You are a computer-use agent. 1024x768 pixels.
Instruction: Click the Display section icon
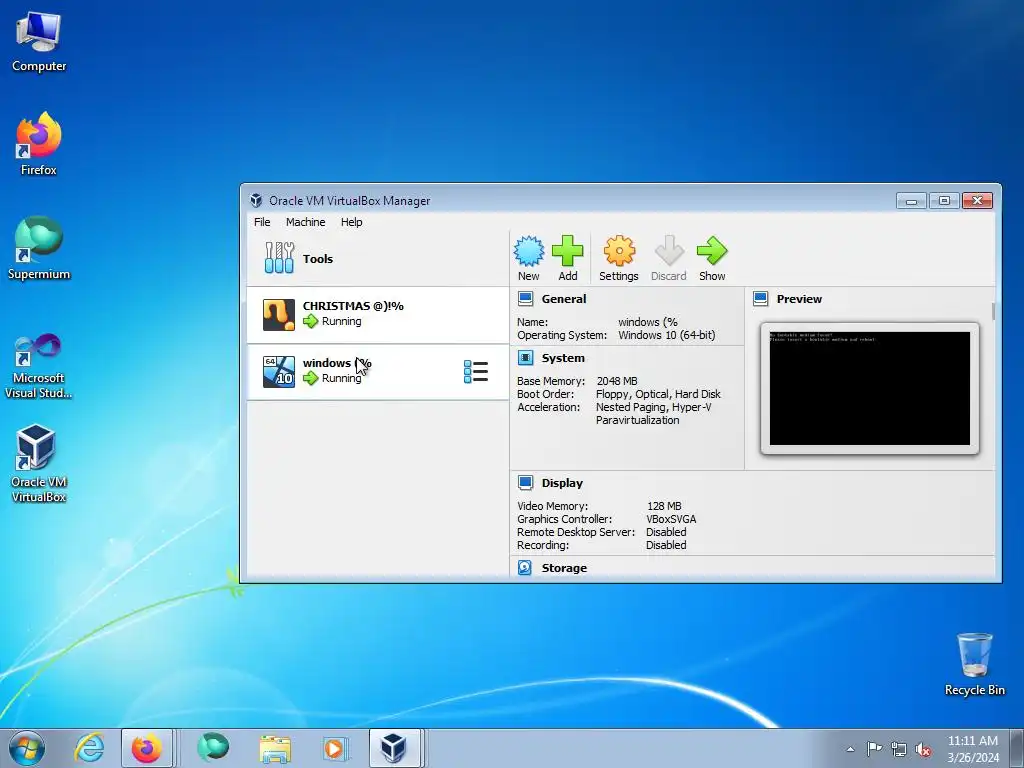pyautogui.click(x=525, y=483)
